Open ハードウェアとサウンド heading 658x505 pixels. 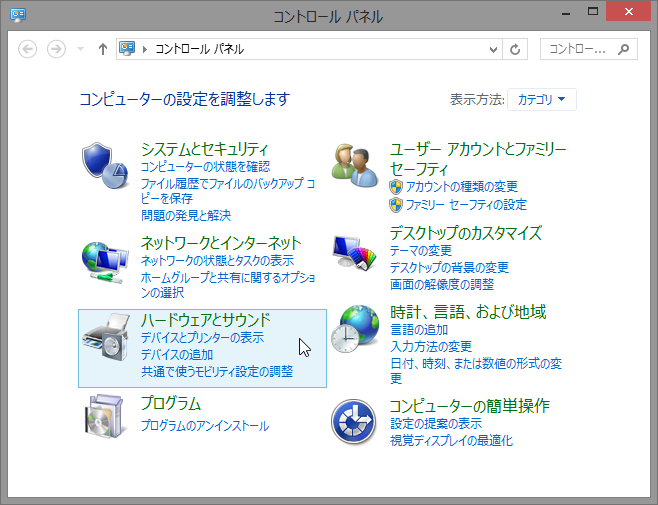(x=206, y=320)
